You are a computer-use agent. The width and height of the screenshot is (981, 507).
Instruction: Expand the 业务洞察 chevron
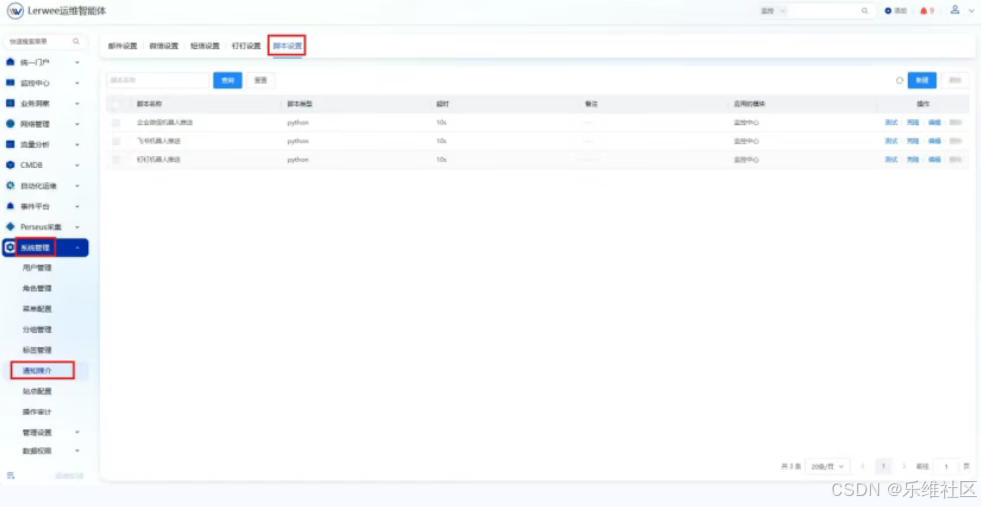[77, 103]
